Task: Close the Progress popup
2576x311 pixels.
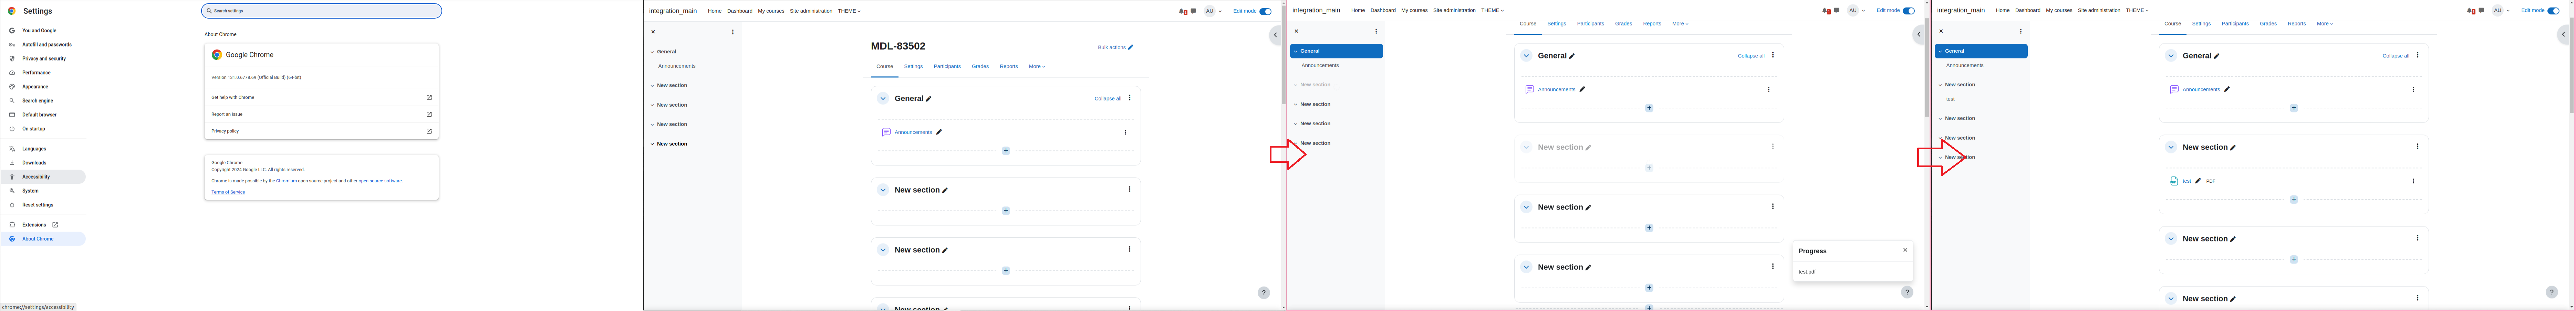Action: point(1905,250)
